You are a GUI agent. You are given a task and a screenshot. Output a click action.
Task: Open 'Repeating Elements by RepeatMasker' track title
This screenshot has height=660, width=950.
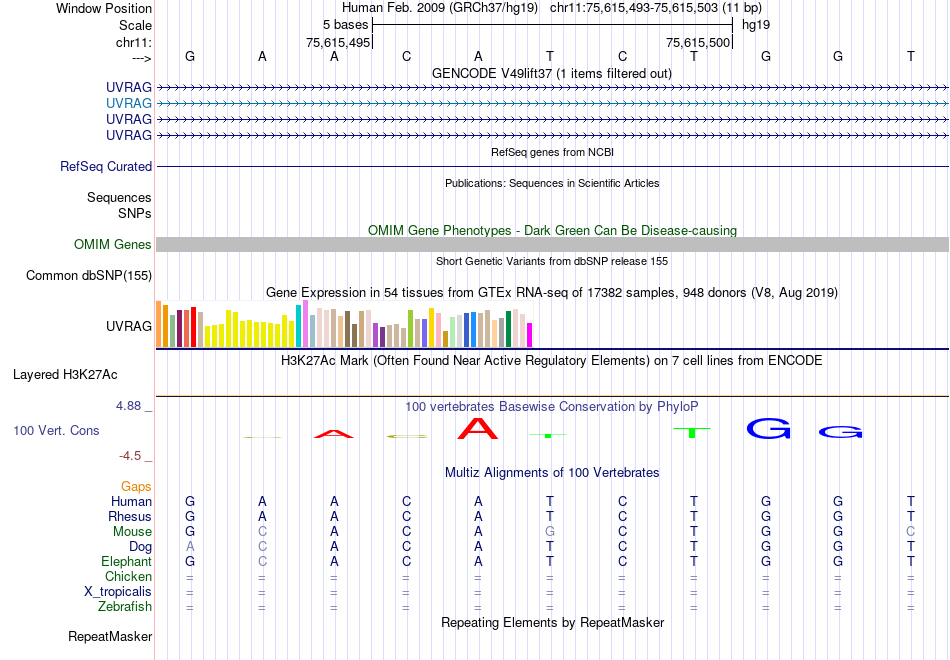[x=552, y=622]
